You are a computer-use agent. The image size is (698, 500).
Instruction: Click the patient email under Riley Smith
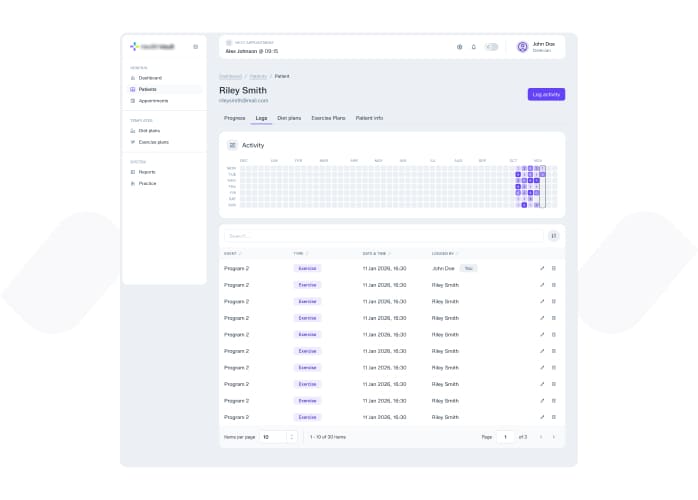click(243, 101)
